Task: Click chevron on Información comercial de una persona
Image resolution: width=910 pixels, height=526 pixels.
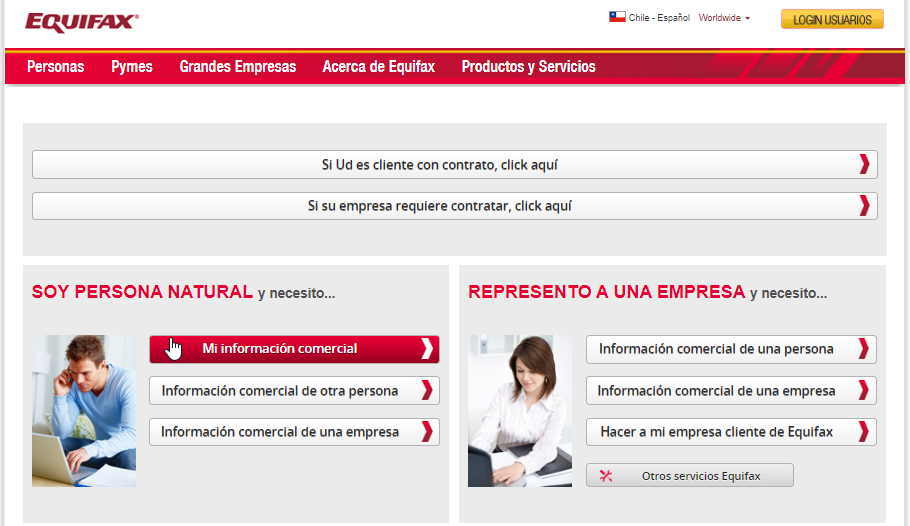Action: 864,349
